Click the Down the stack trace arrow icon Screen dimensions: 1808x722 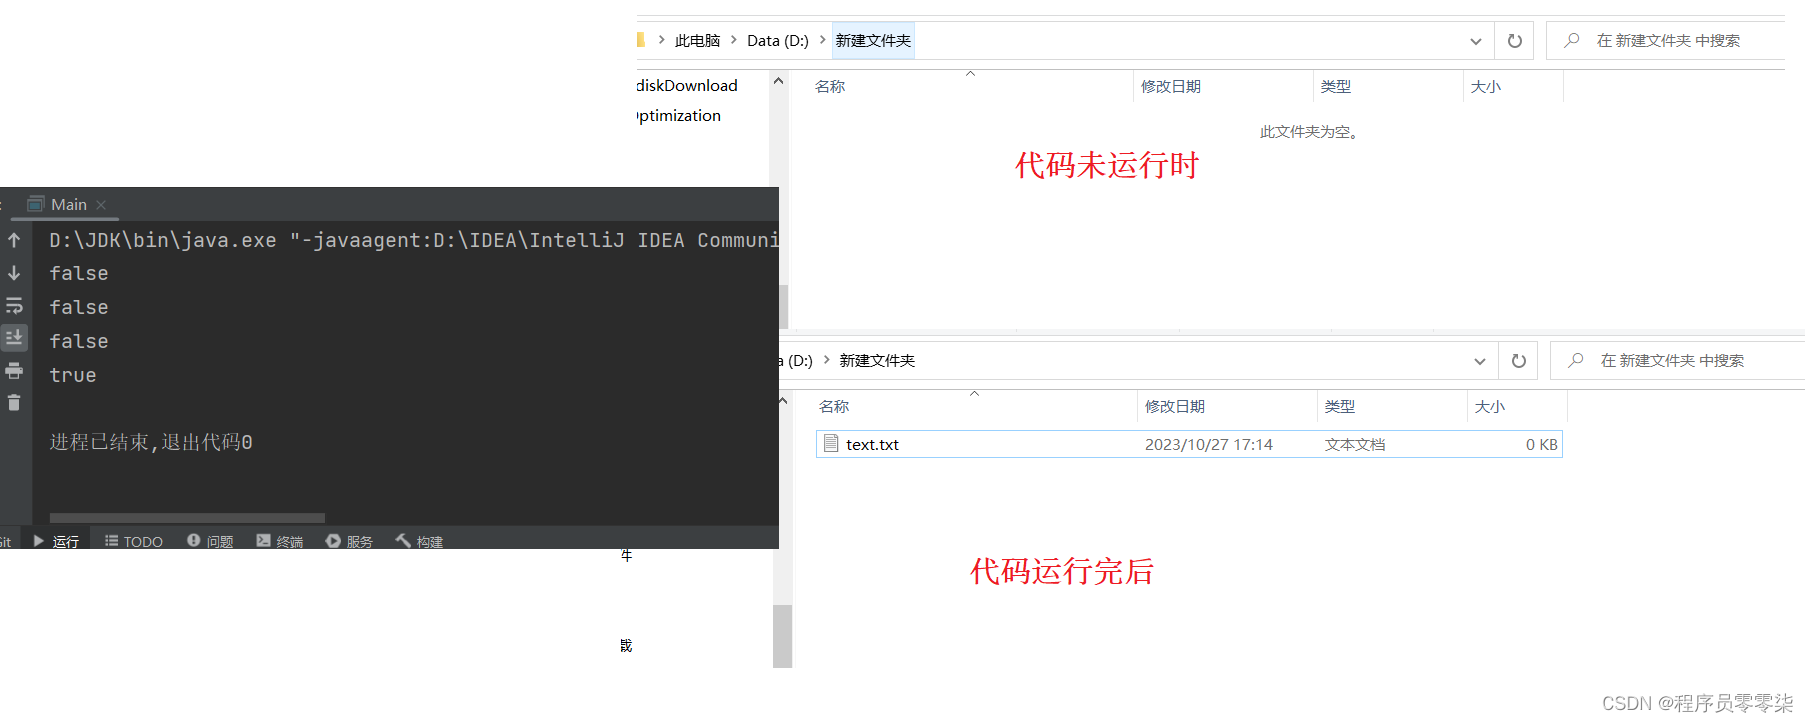tap(14, 273)
